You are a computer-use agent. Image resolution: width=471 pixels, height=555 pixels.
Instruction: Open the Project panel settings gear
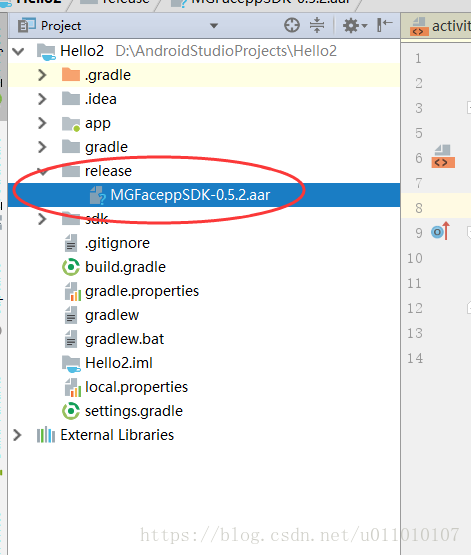click(355, 26)
